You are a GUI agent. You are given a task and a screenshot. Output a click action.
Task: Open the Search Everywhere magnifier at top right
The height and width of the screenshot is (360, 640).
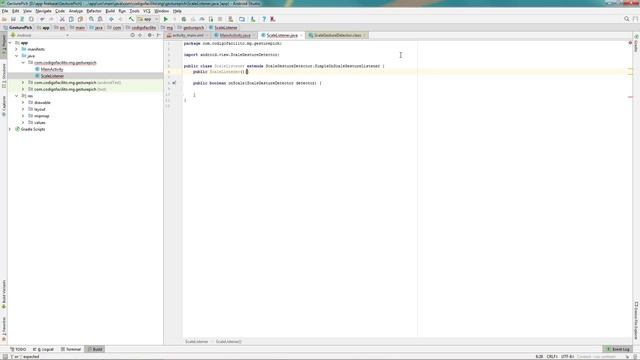[627, 19]
